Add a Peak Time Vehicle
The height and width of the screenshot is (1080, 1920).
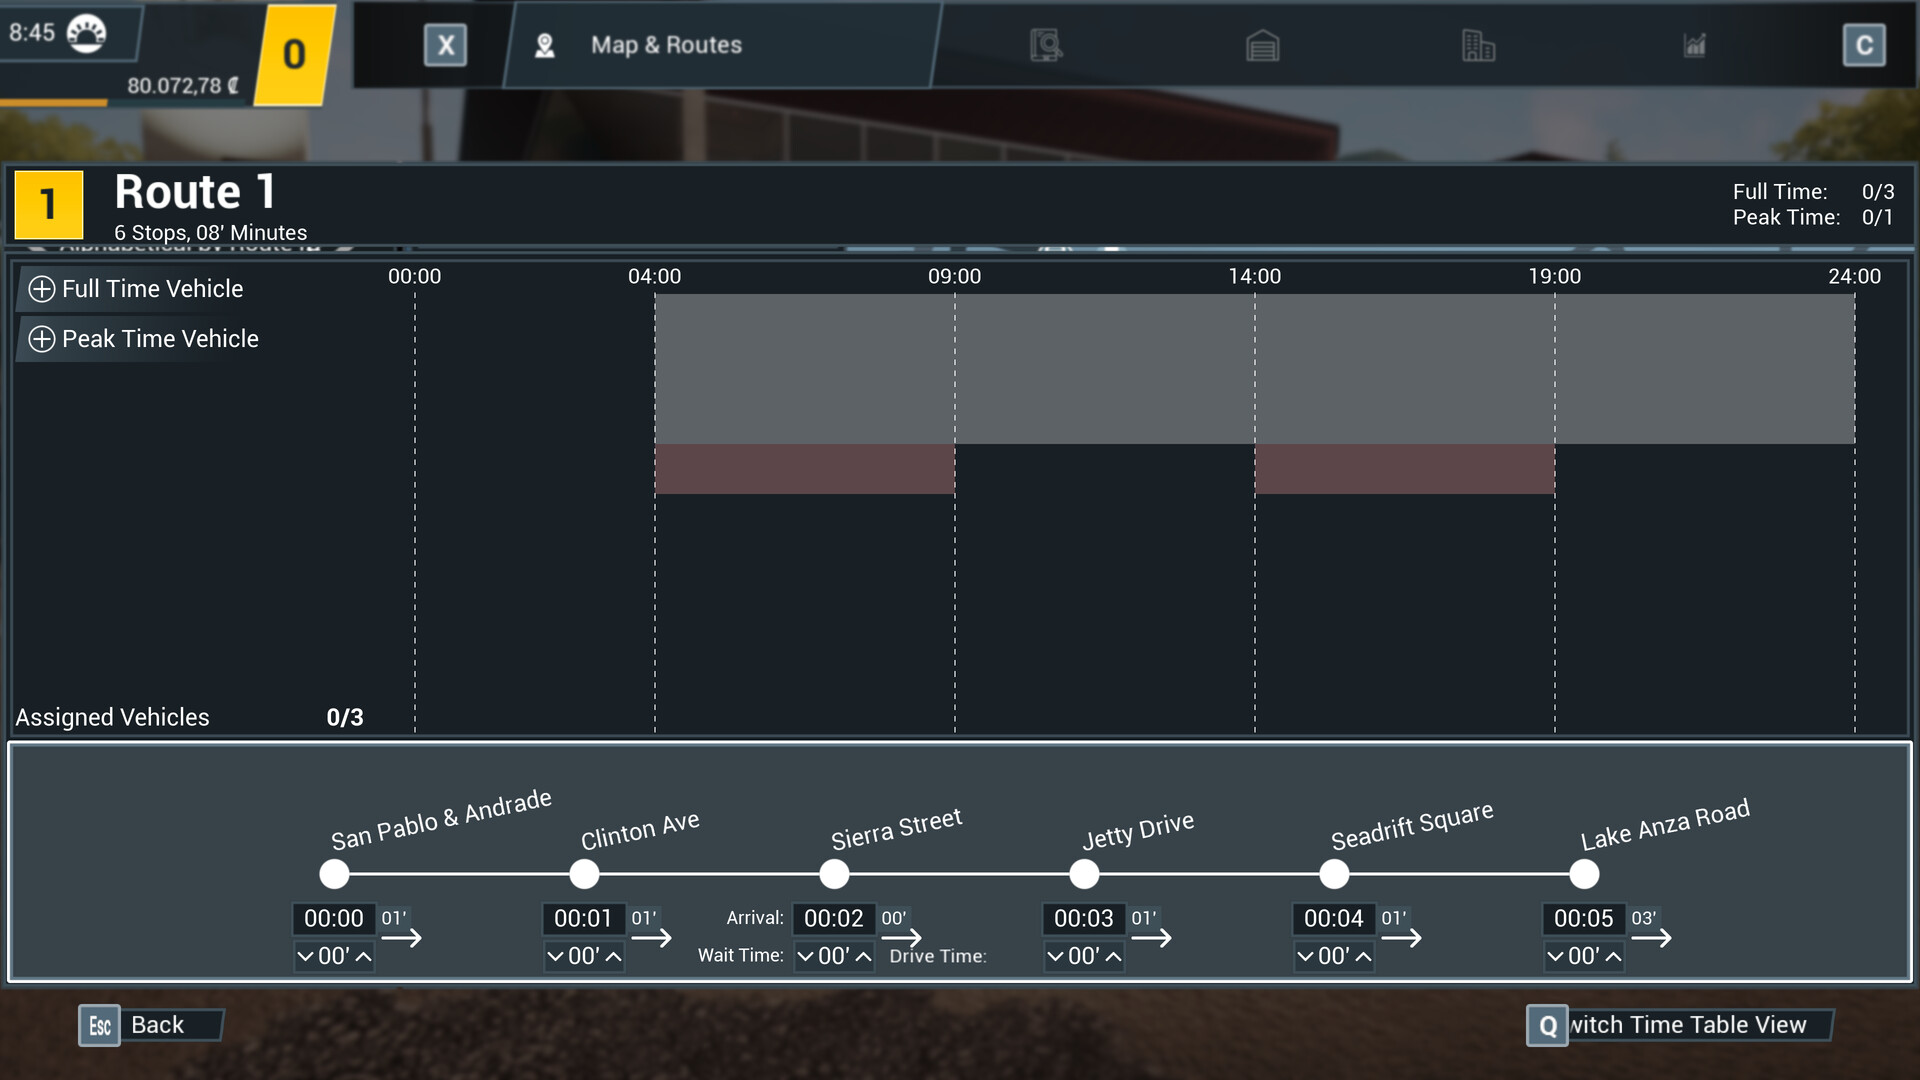point(143,339)
